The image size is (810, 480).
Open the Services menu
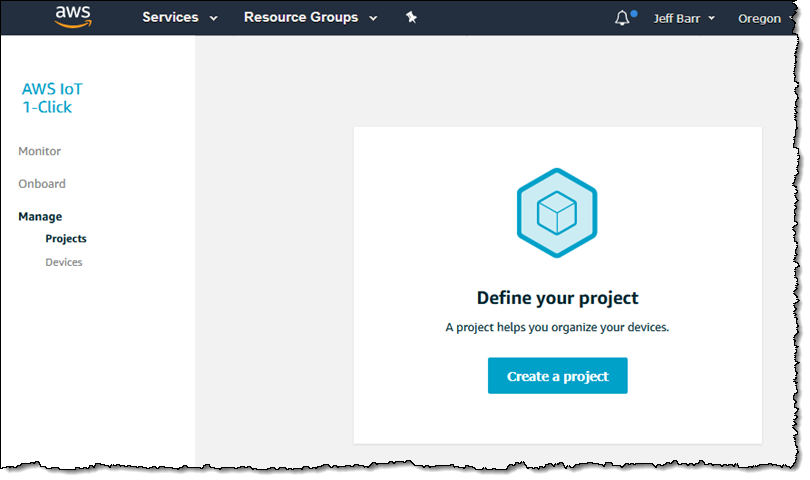click(170, 18)
